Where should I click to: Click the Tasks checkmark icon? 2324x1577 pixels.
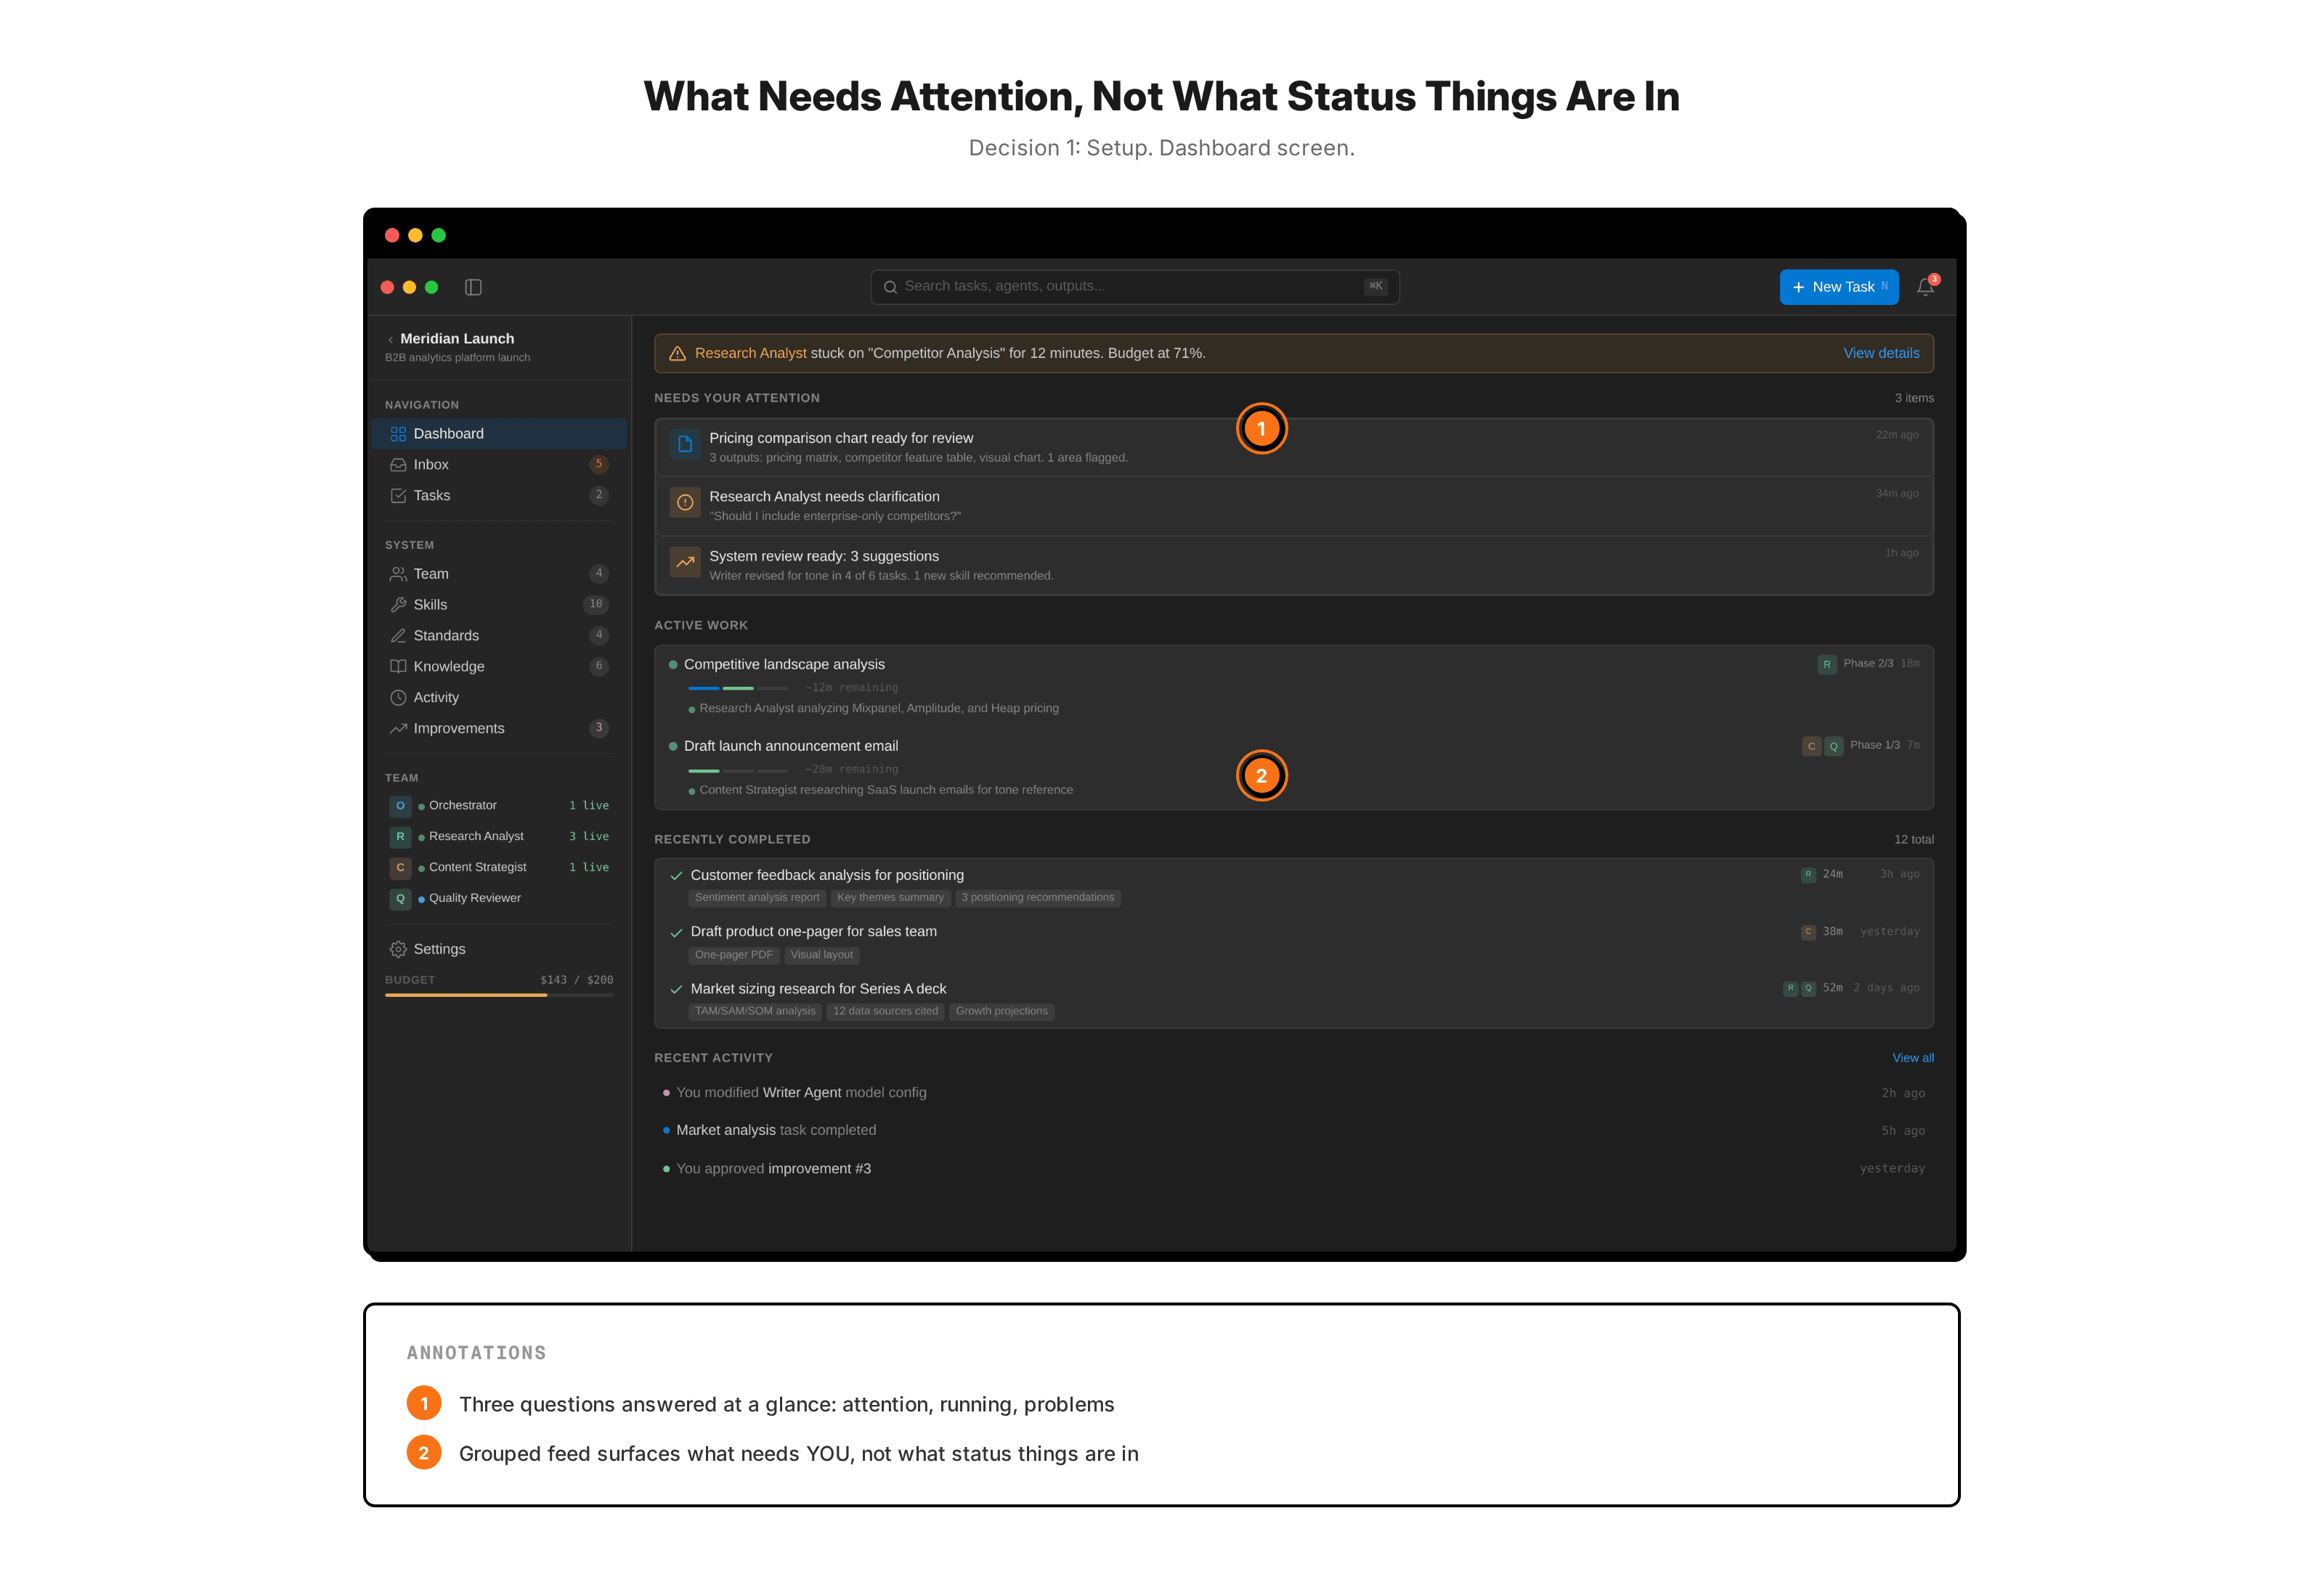click(x=398, y=496)
